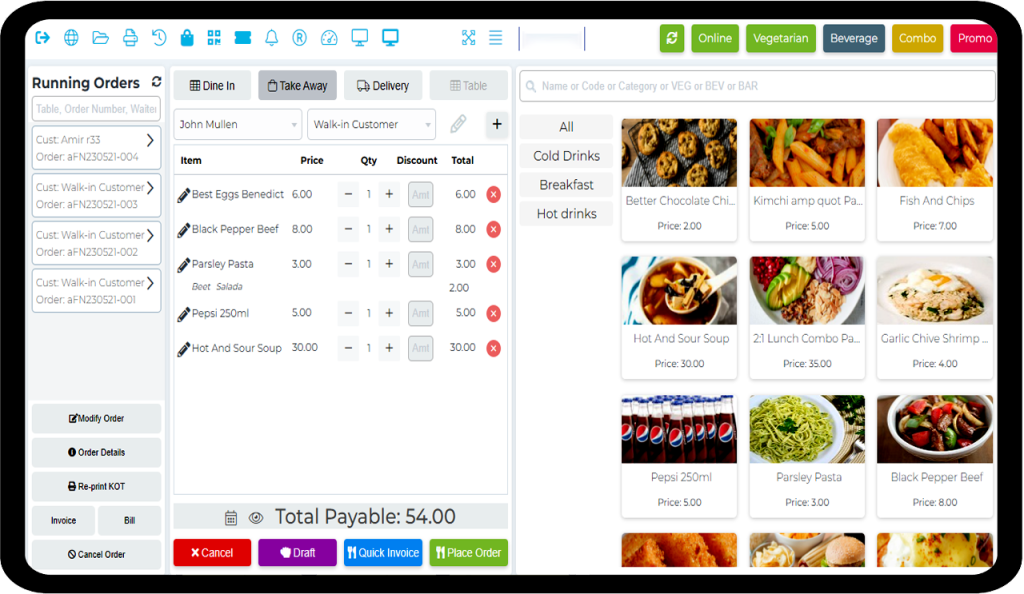The width and height of the screenshot is (1024, 594).
Task: Open the QR code icon in toolbar
Action: click(214, 38)
